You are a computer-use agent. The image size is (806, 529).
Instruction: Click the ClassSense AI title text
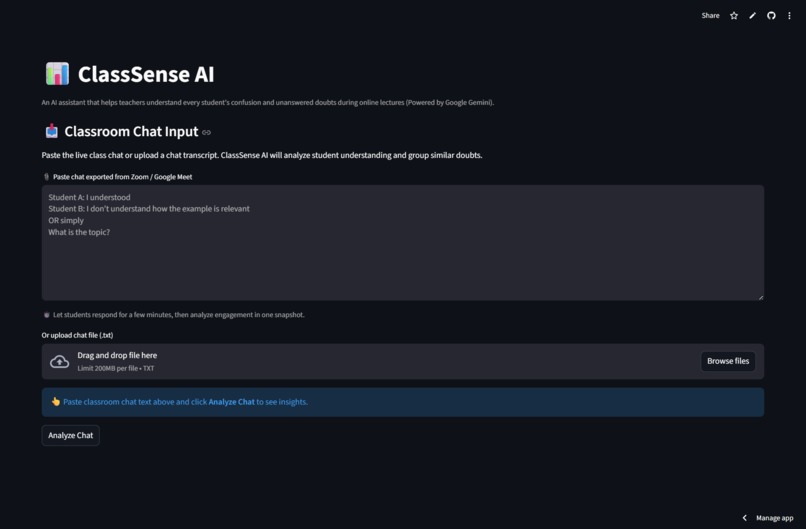point(146,74)
